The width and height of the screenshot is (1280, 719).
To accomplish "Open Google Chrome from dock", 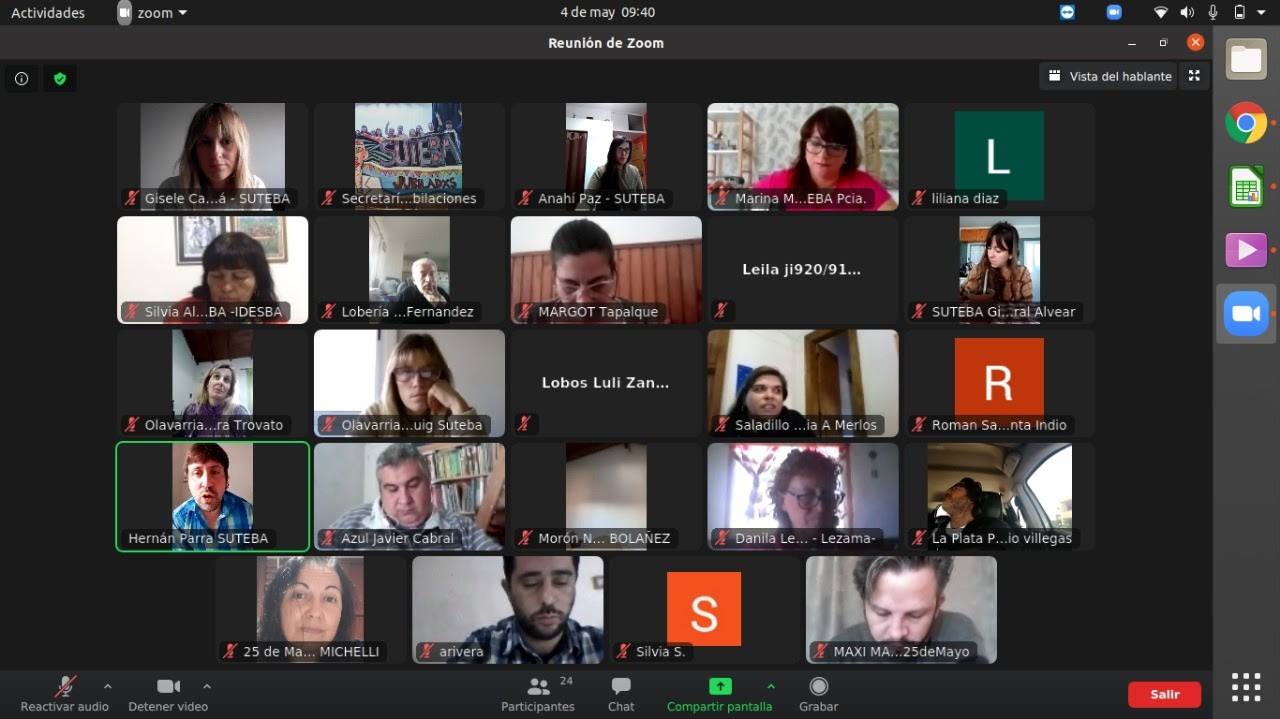I will click(x=1246, y=123).
